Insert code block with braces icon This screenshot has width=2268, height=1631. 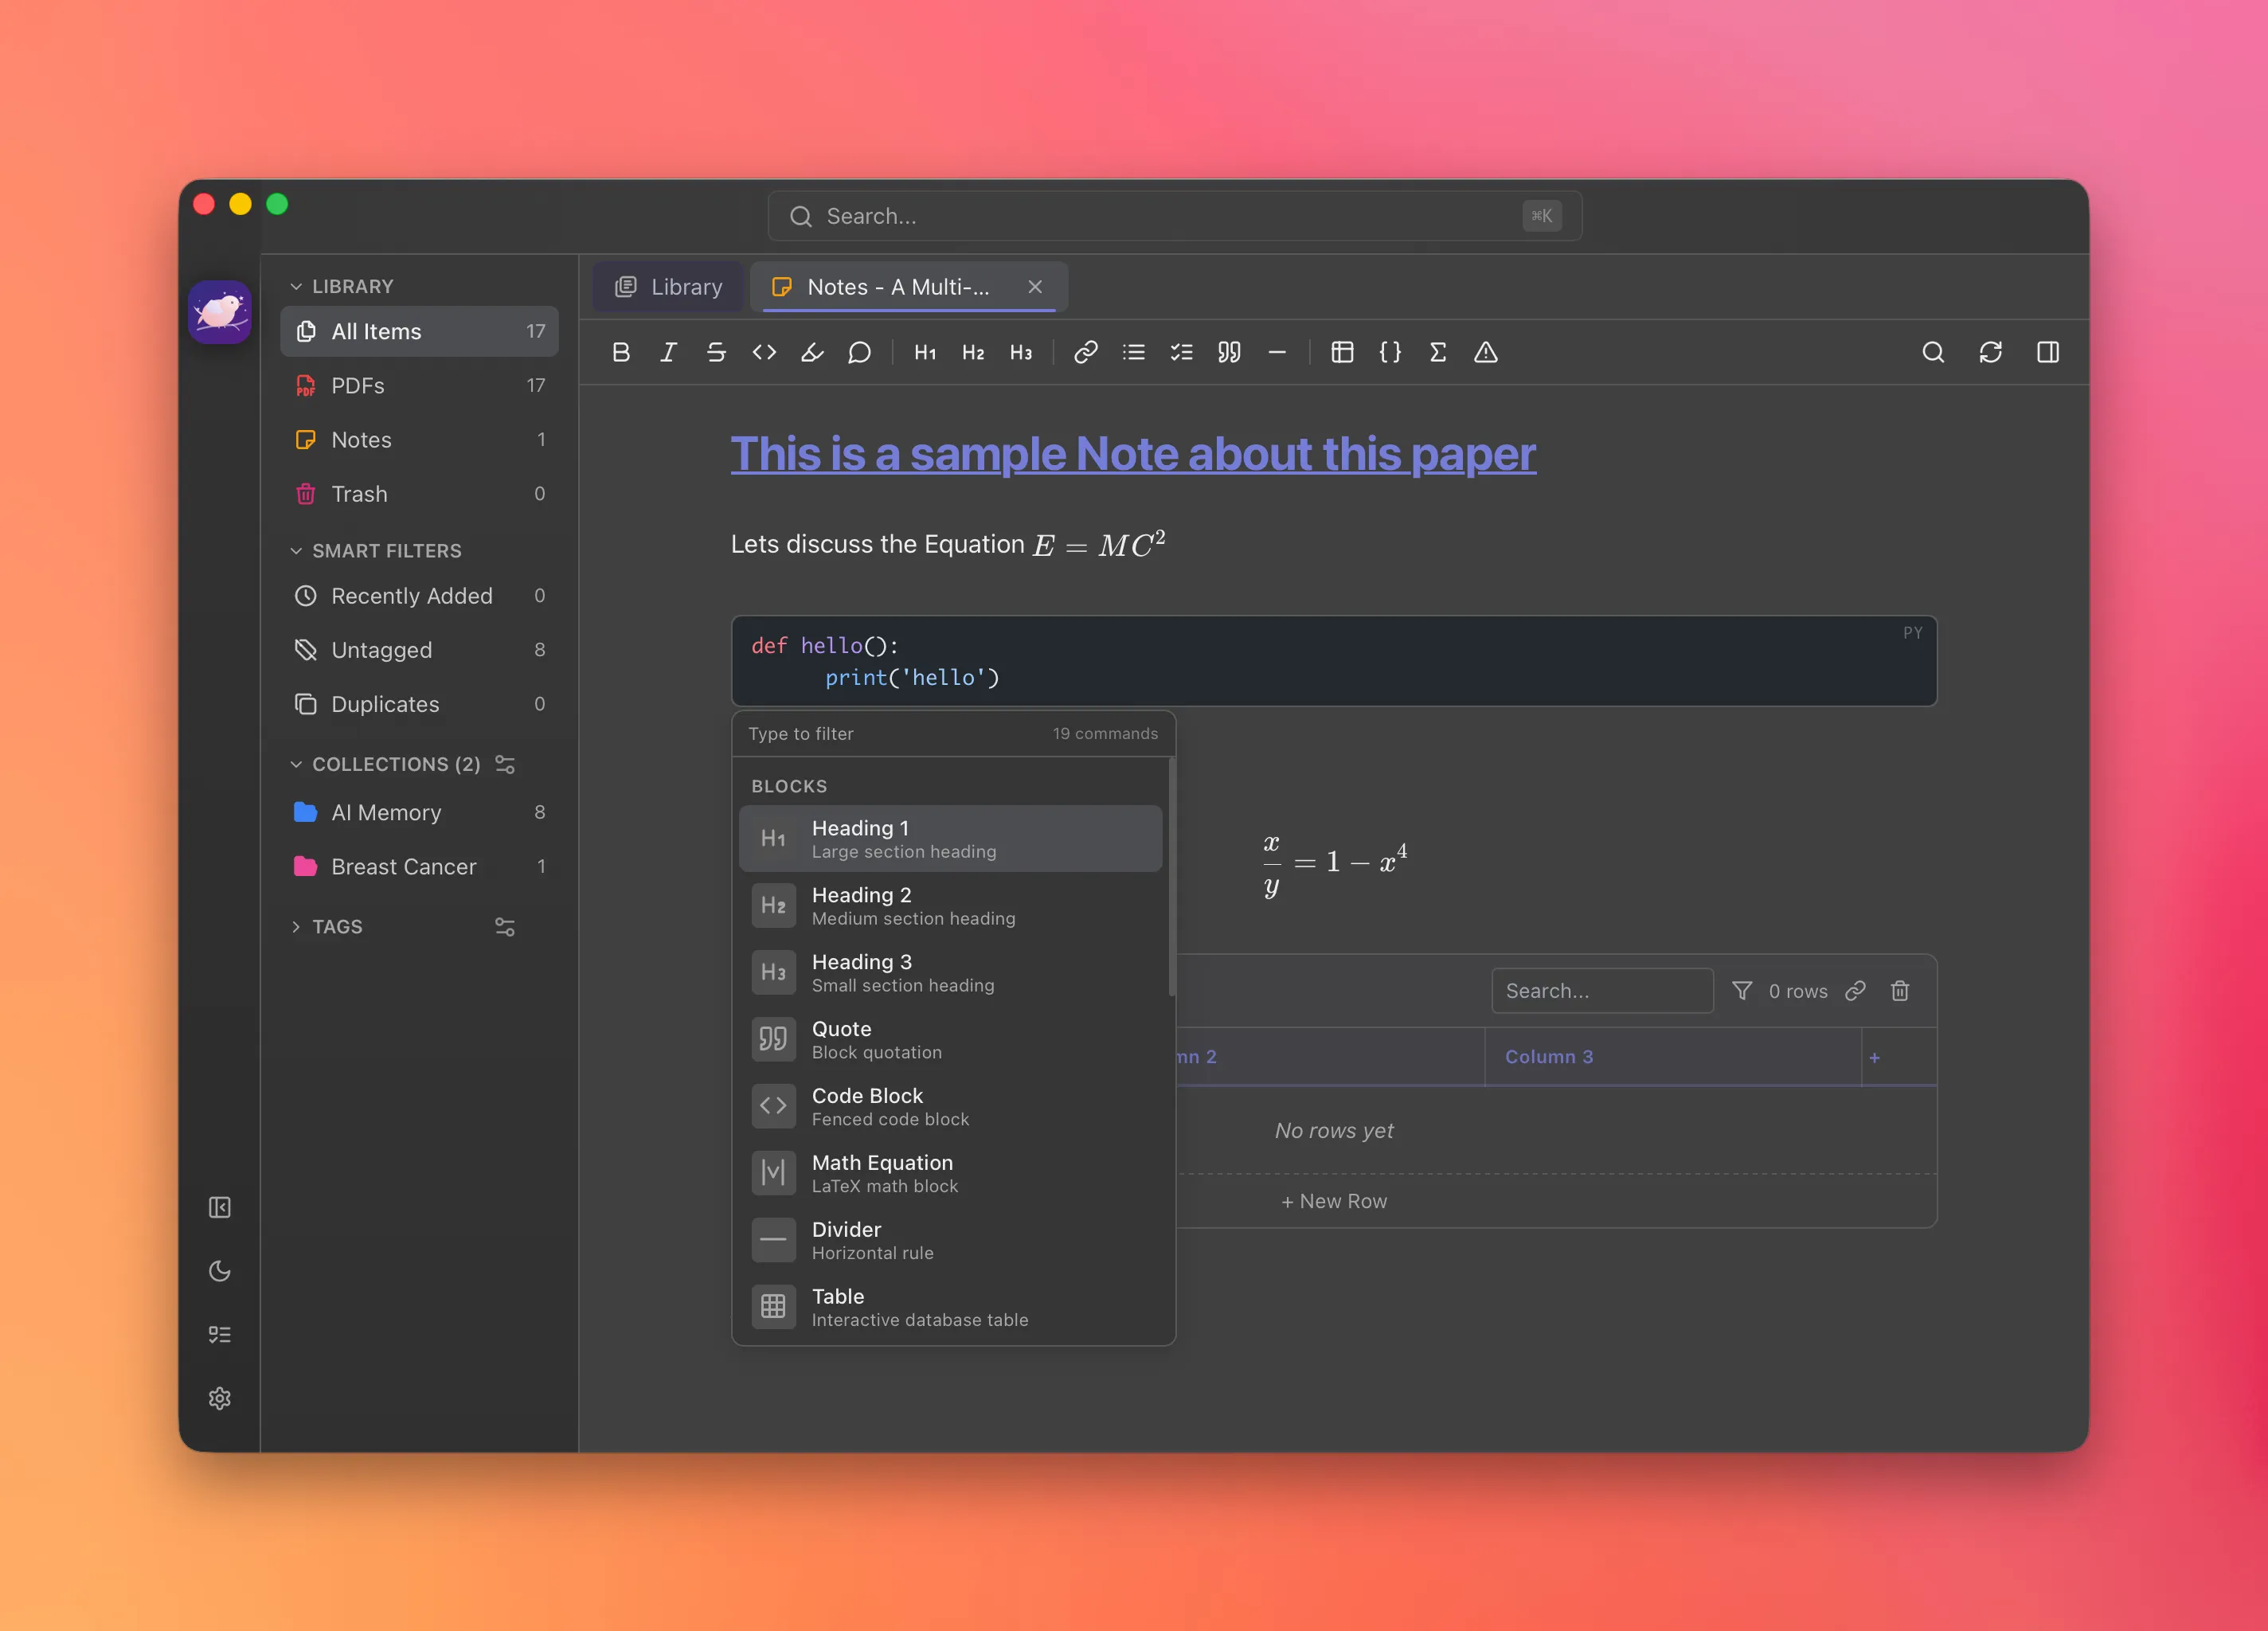point(1390,352)
